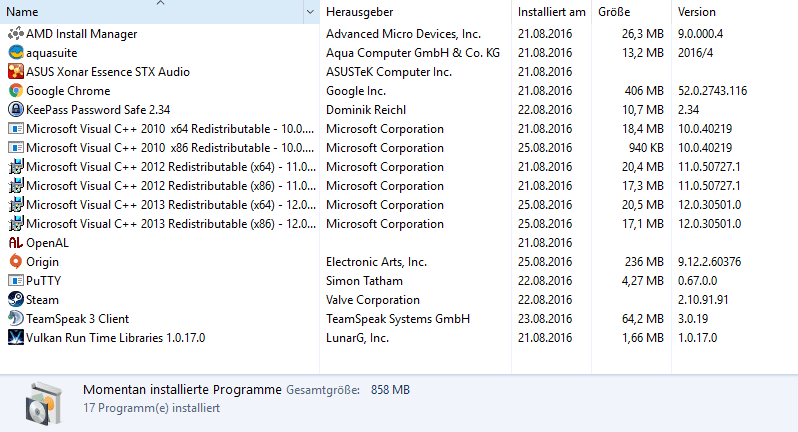Sort by the Installiert am column header
The image size is (798, 432).
point(551,12)
